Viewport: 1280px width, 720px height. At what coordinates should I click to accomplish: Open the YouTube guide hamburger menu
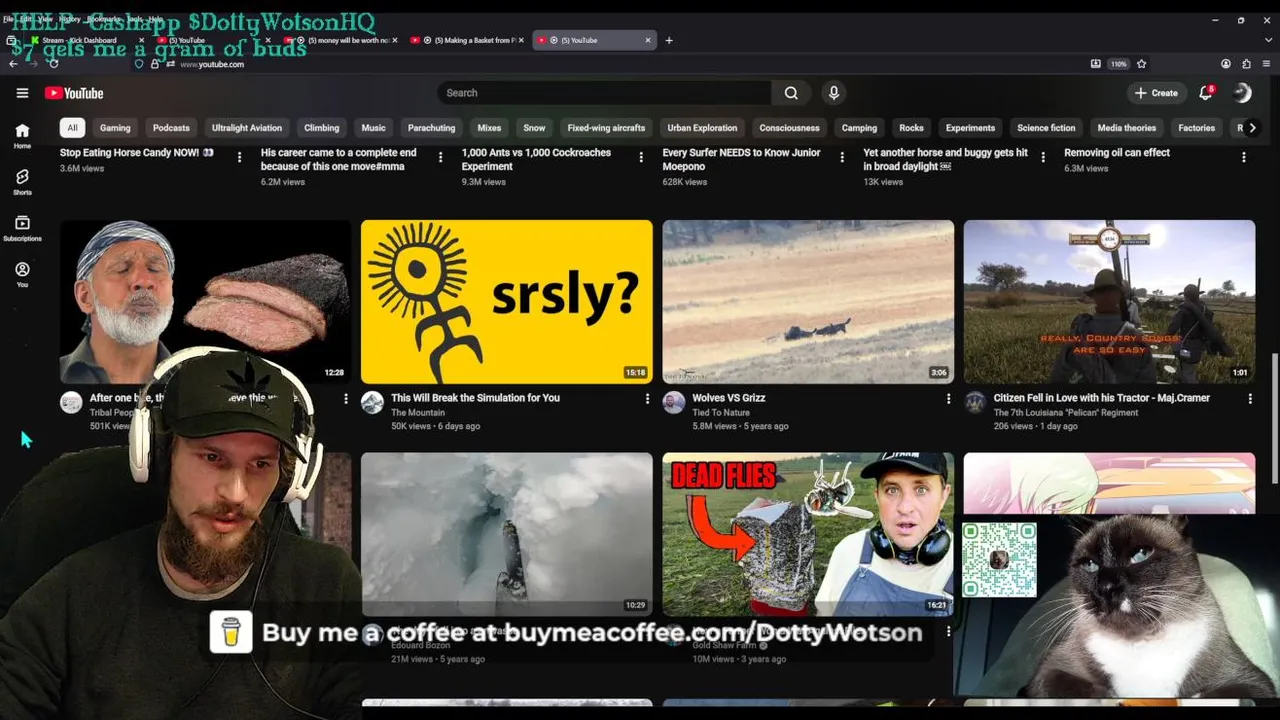coord(22,93)
